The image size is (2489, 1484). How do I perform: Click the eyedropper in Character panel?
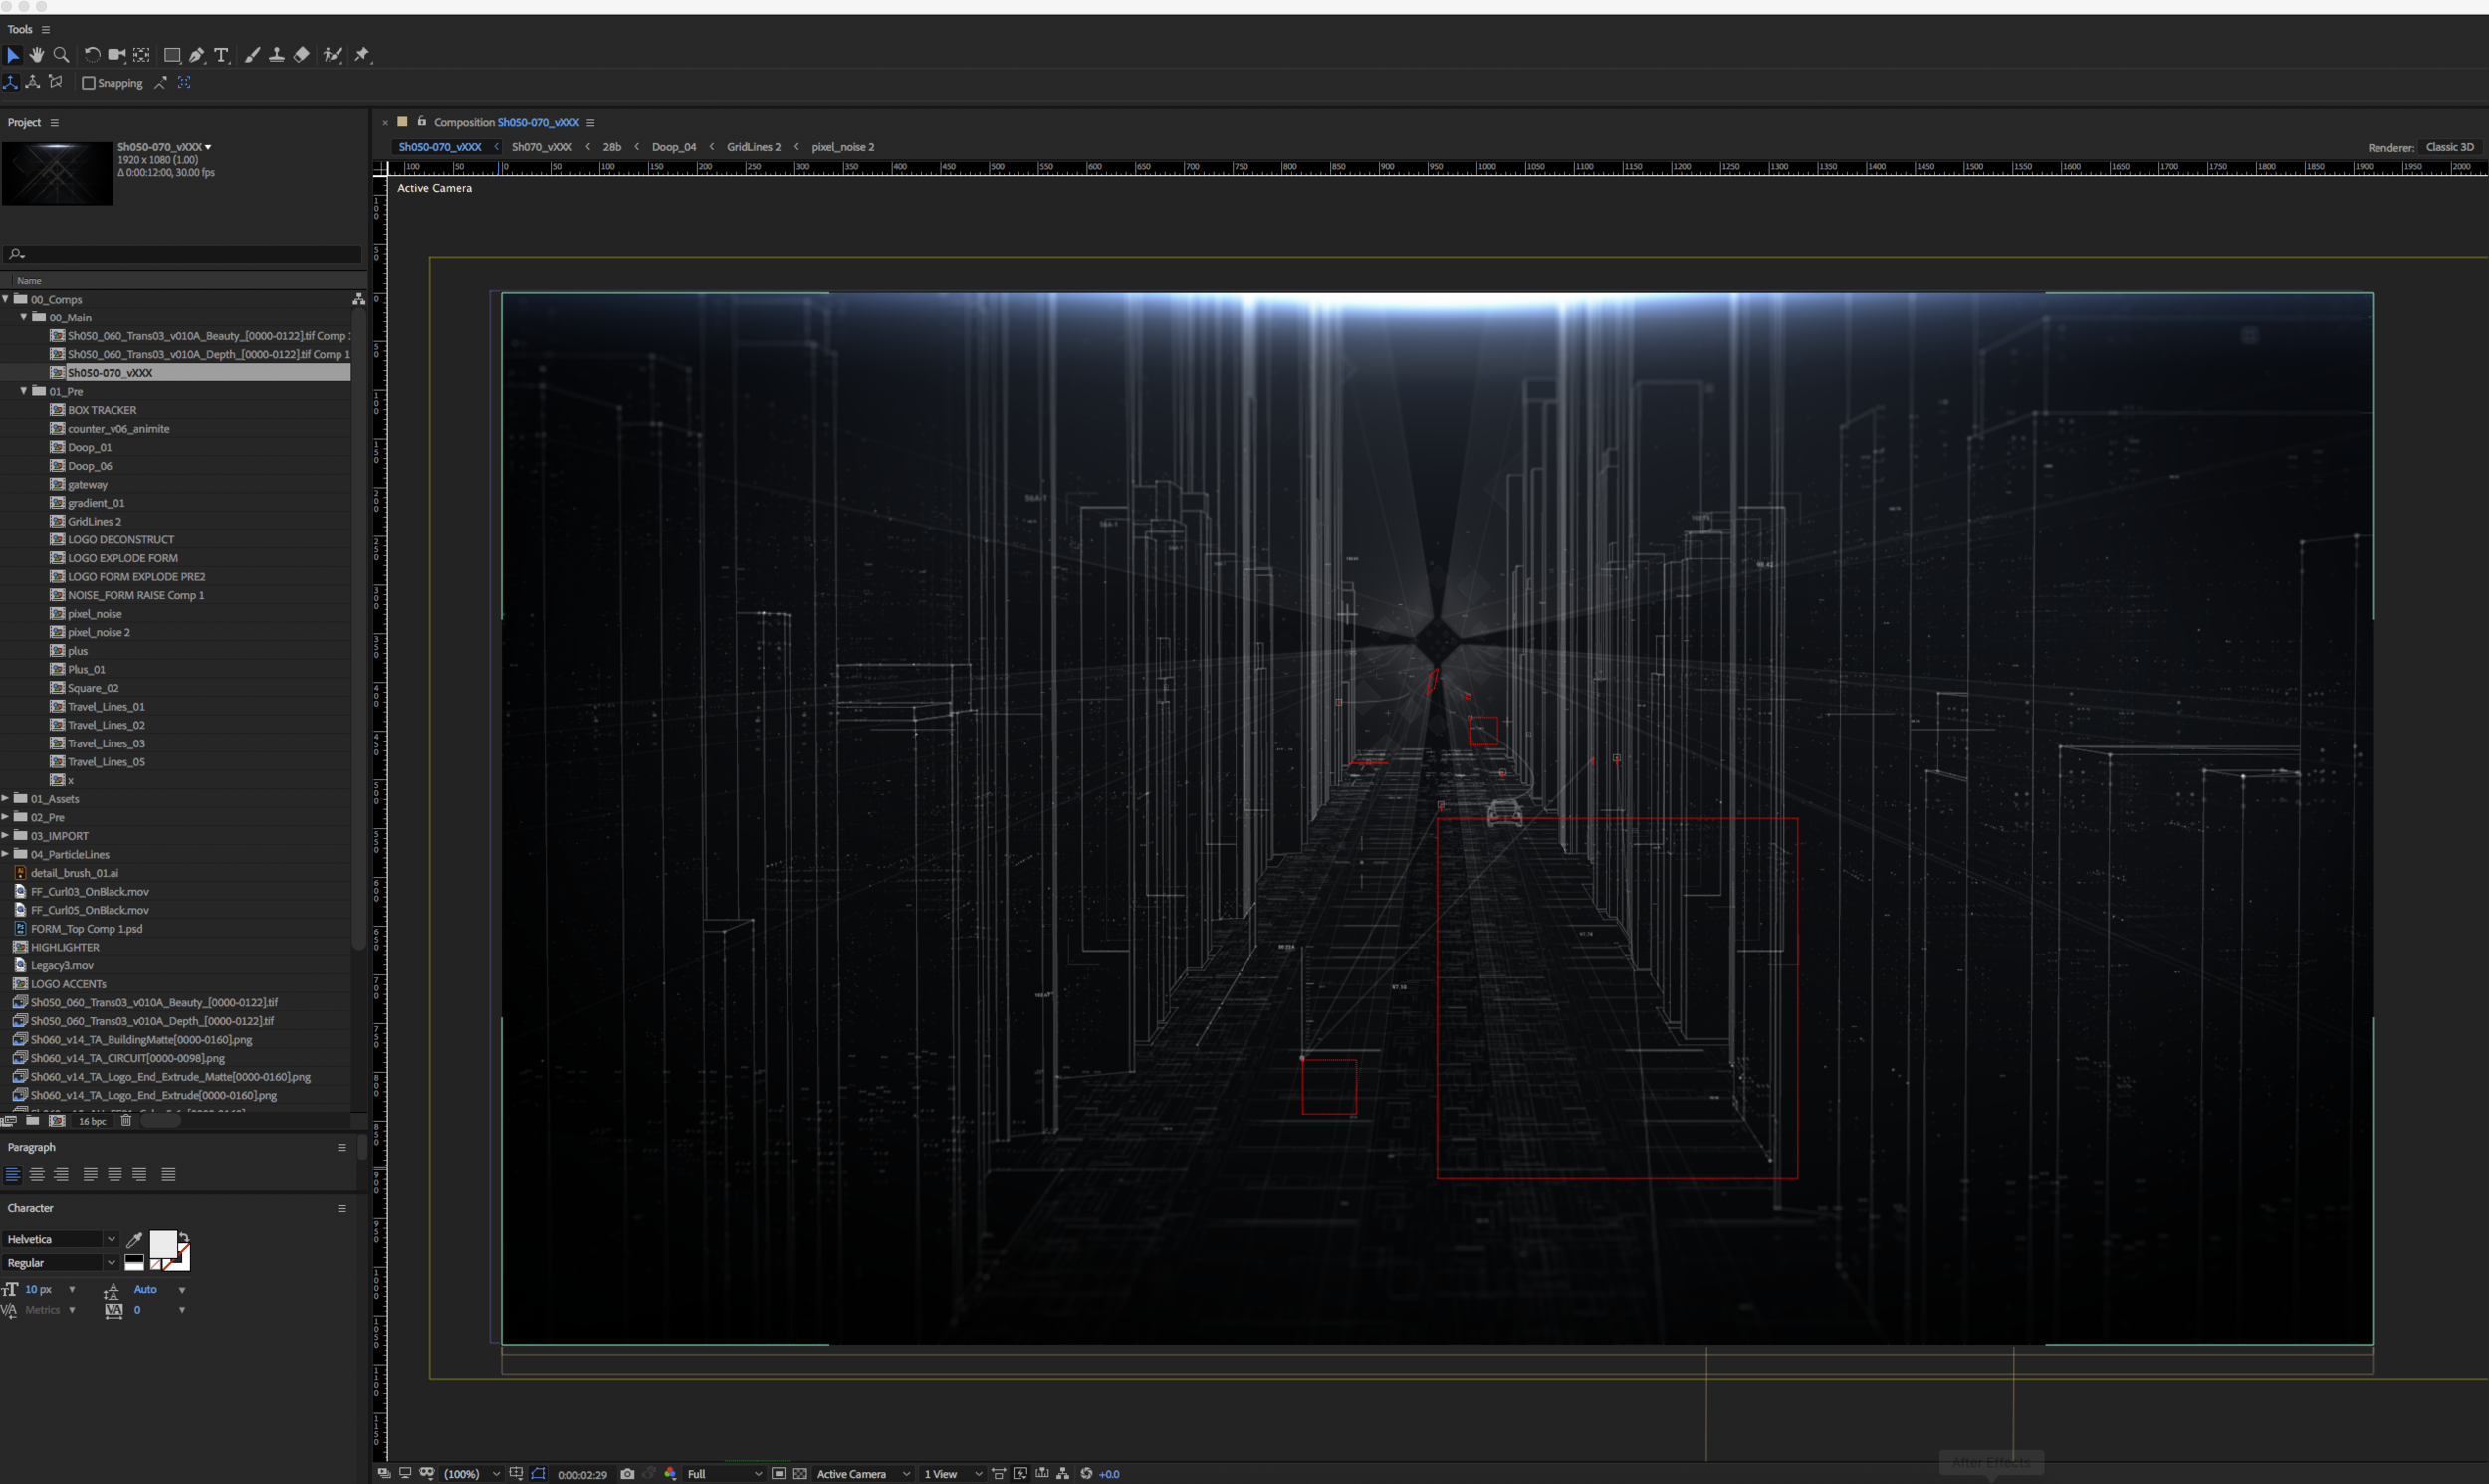tap(134, 1240)
